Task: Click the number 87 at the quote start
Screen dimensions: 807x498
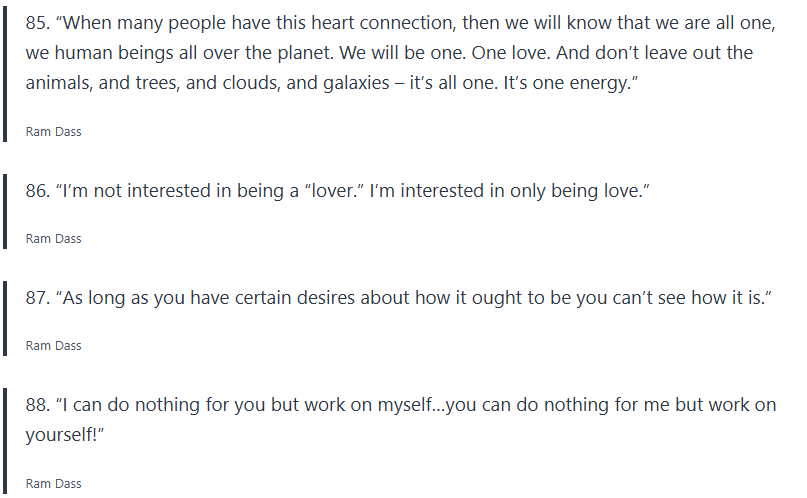Action: pos(36,298)
